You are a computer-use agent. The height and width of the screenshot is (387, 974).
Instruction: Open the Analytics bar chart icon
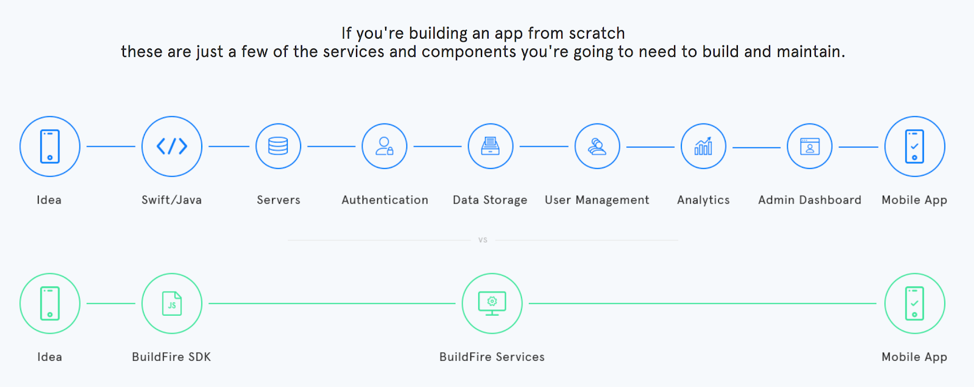point(703,147)
